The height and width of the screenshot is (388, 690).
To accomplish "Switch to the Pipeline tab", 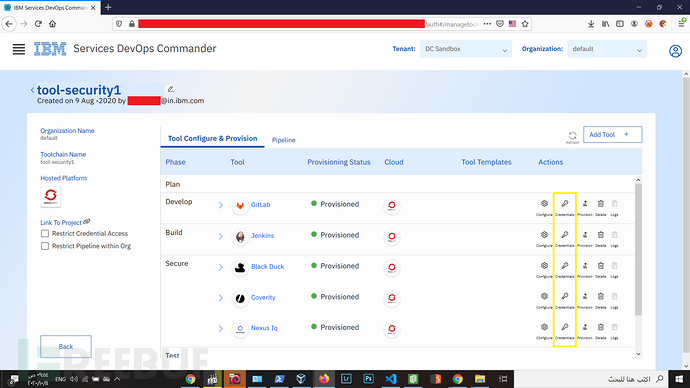I will (x=283, y=140).
